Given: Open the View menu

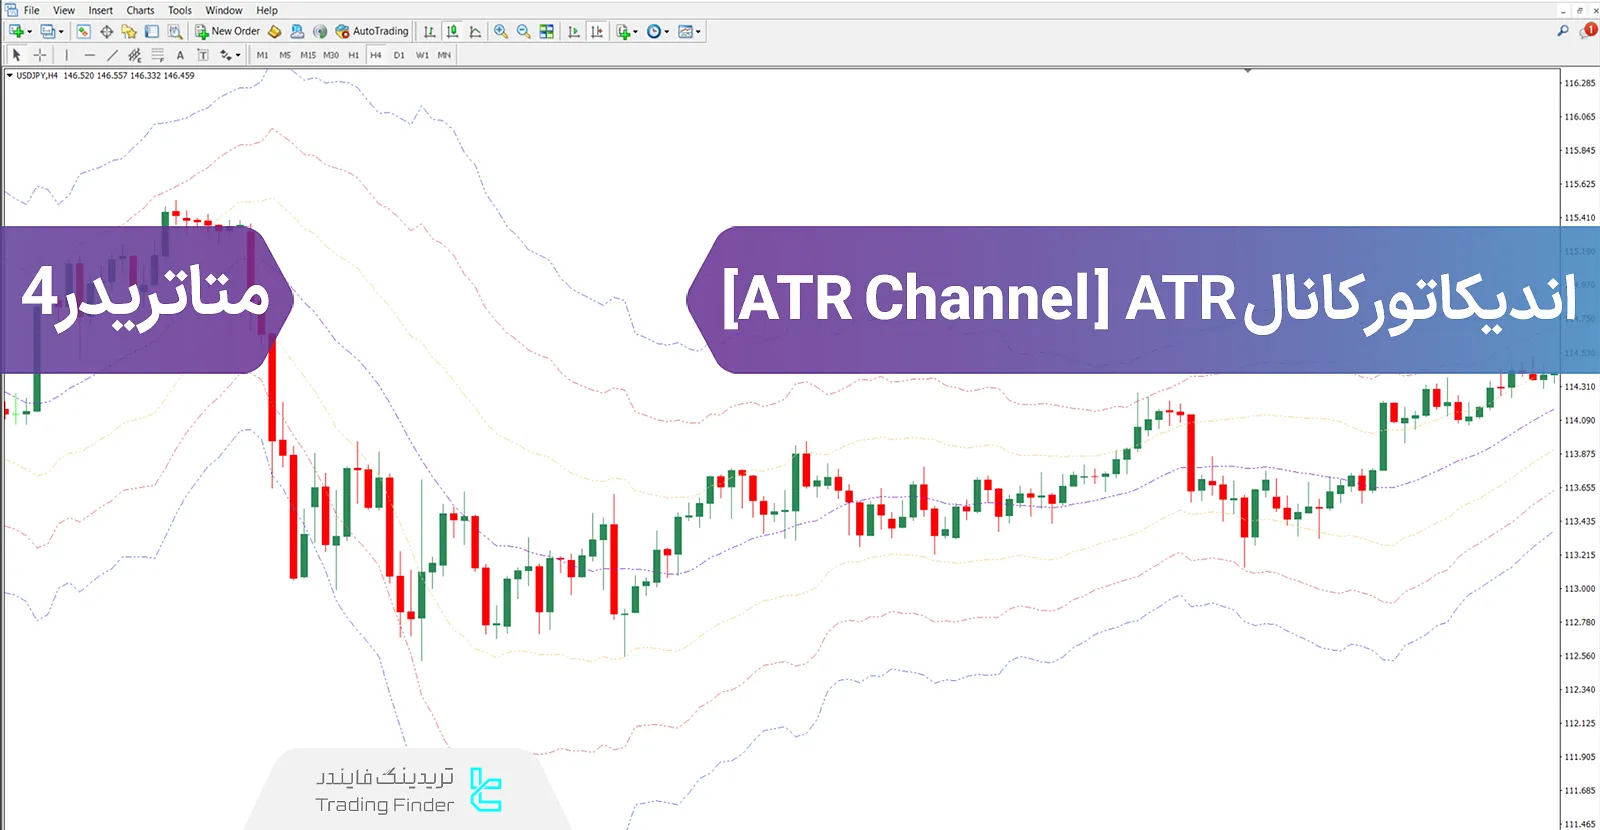Looking at the screenshot, I should coord(64,10).
